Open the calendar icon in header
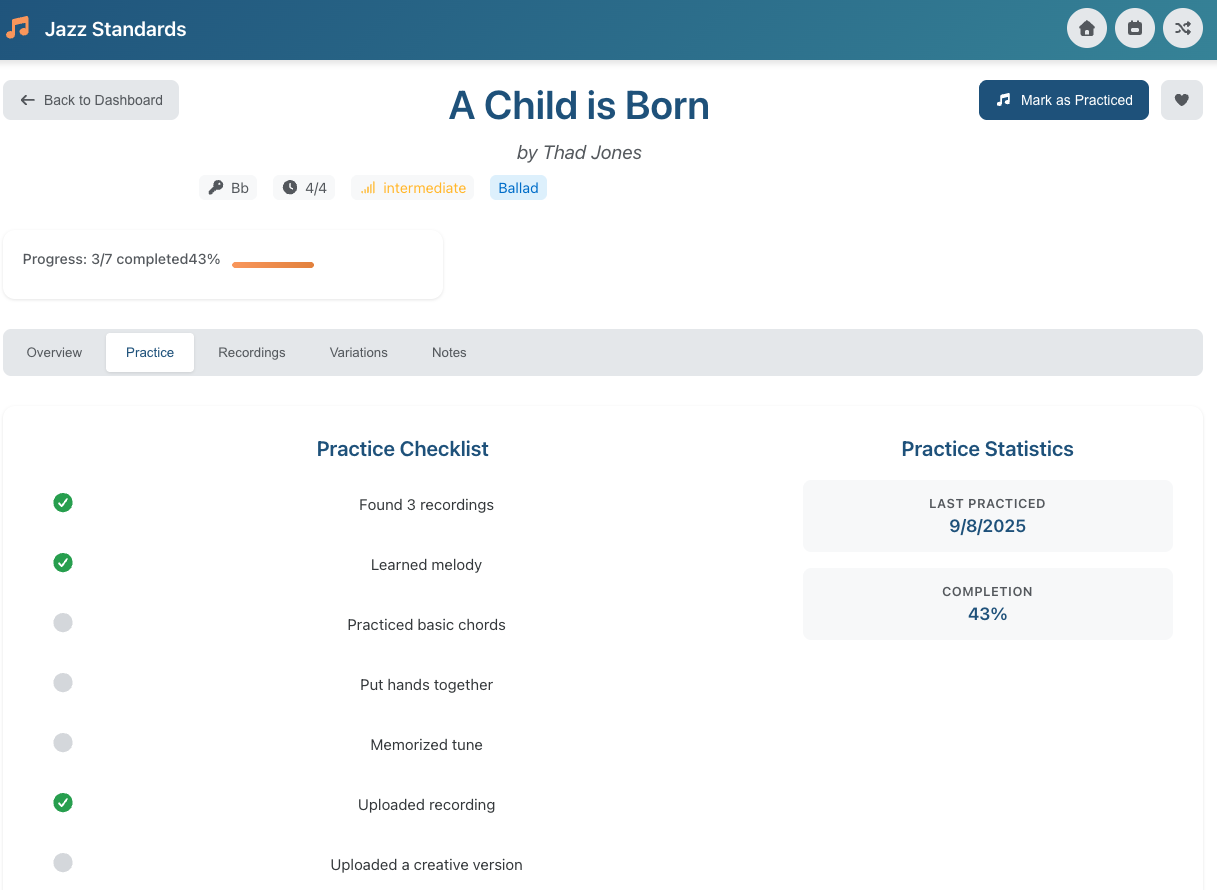 tap(1135, 28)
